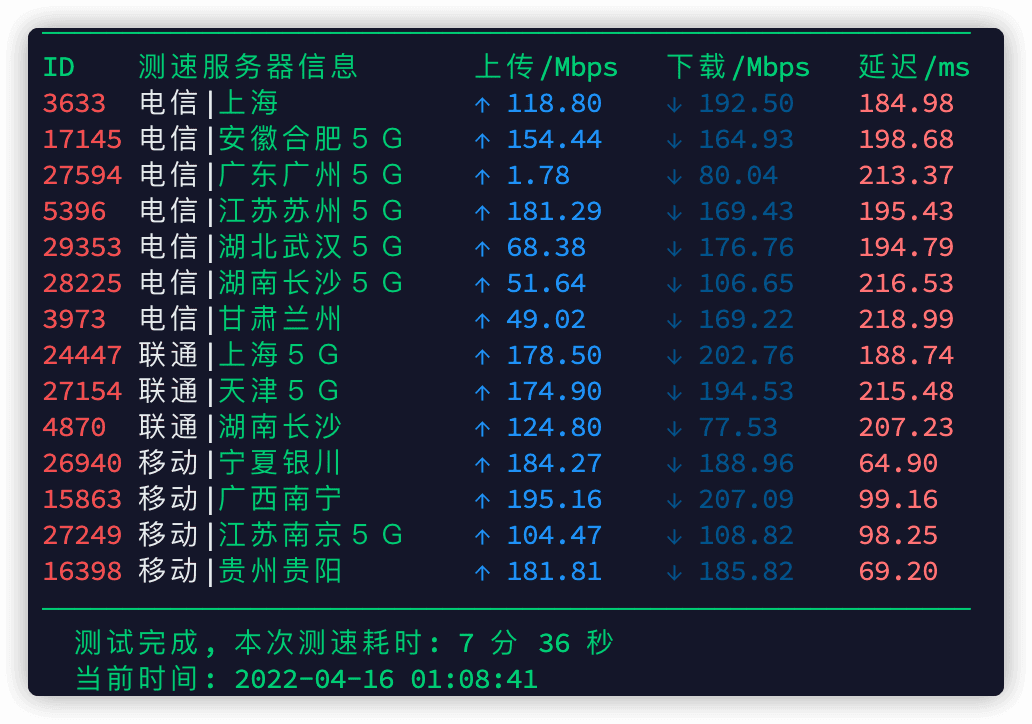Select server ID 27154
Image resolution: width=1032 pixels, height=724 pixels.
tap(82, 392)
